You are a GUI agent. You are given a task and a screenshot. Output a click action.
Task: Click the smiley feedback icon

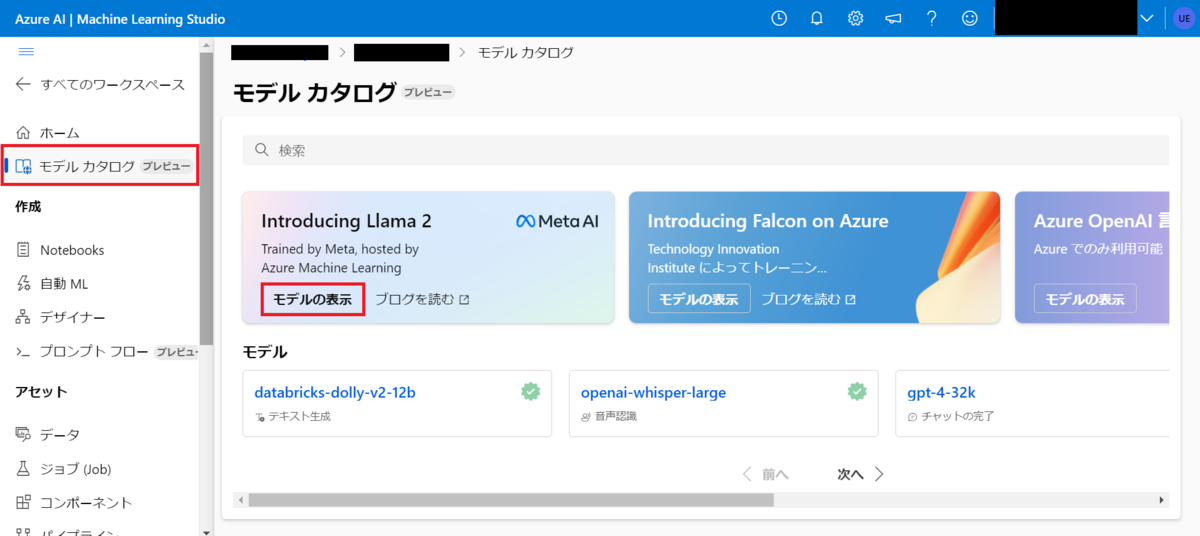point(969,18)
